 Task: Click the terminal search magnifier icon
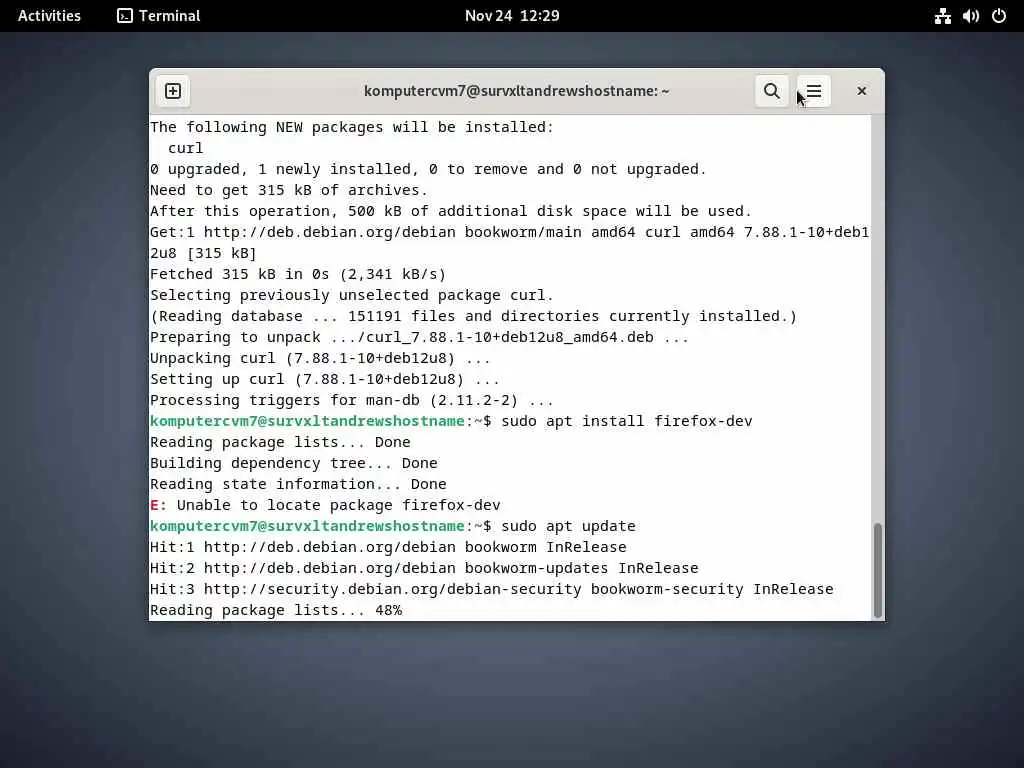(x=771, y=91)
